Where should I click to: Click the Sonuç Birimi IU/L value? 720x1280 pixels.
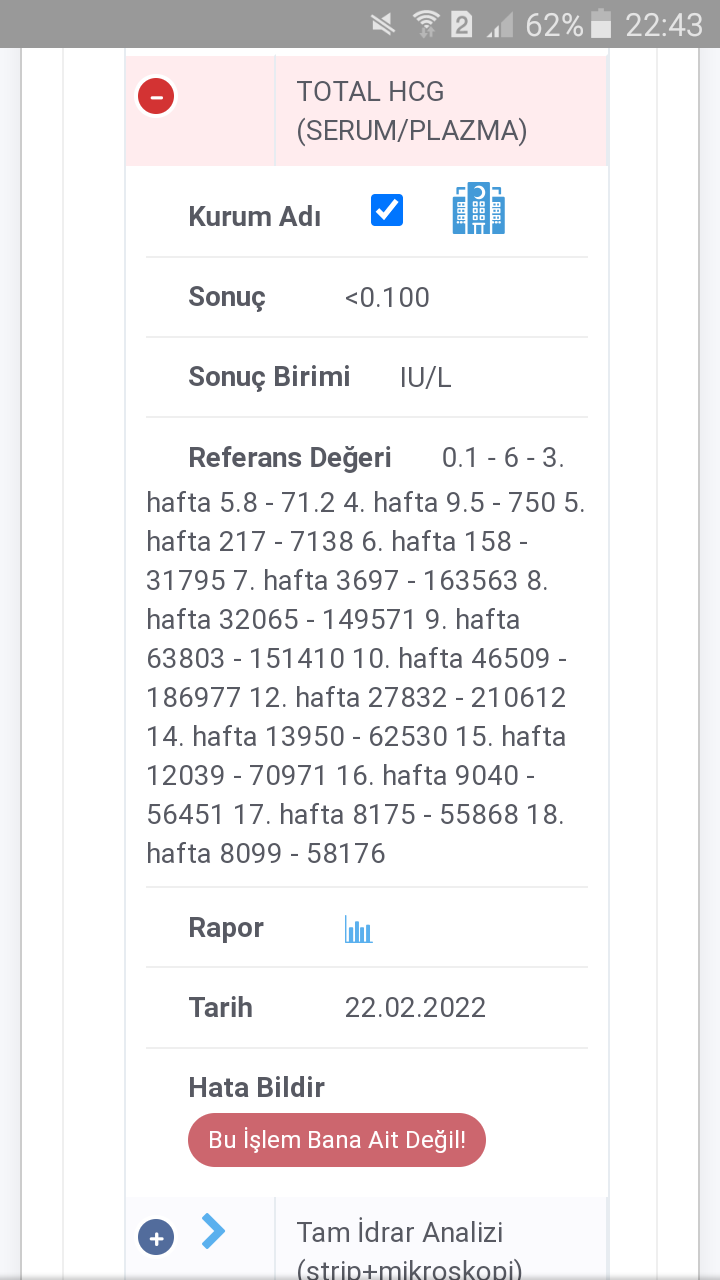pos(425,377)
